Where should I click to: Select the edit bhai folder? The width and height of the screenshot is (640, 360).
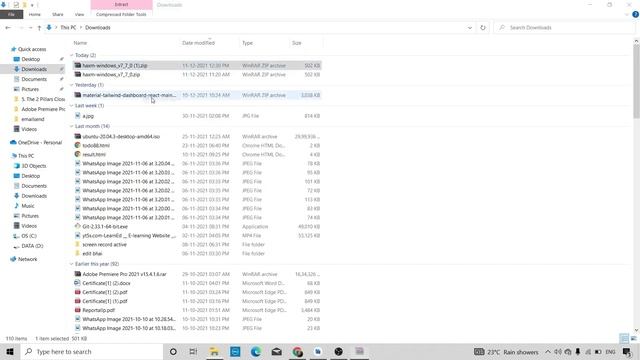(x=197, y=253)
